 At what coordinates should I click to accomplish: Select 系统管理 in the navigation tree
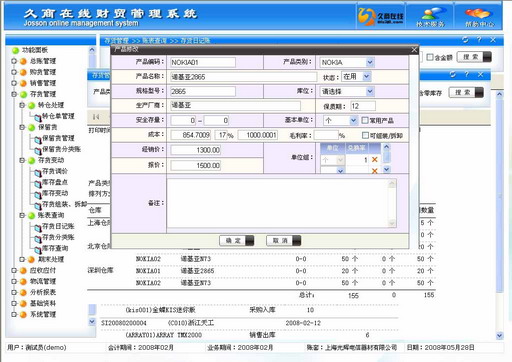coord(43,314)
